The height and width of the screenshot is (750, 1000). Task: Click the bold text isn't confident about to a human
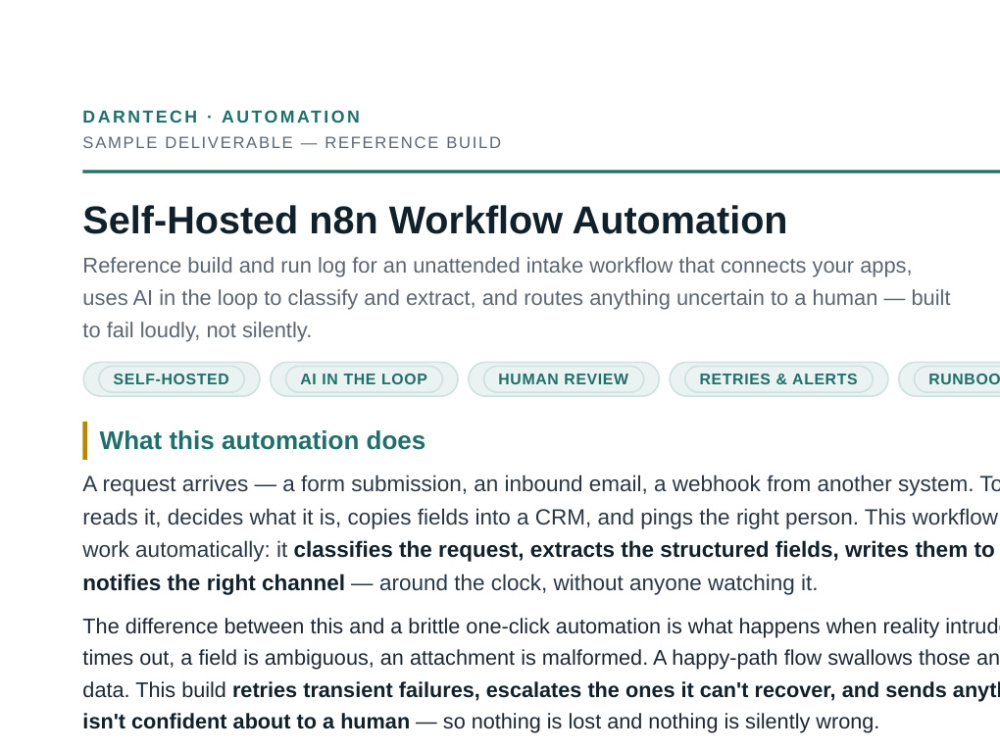(246, 721)
